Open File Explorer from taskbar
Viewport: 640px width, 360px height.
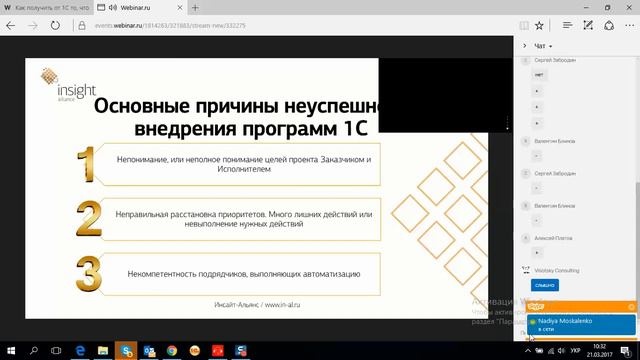103,351
